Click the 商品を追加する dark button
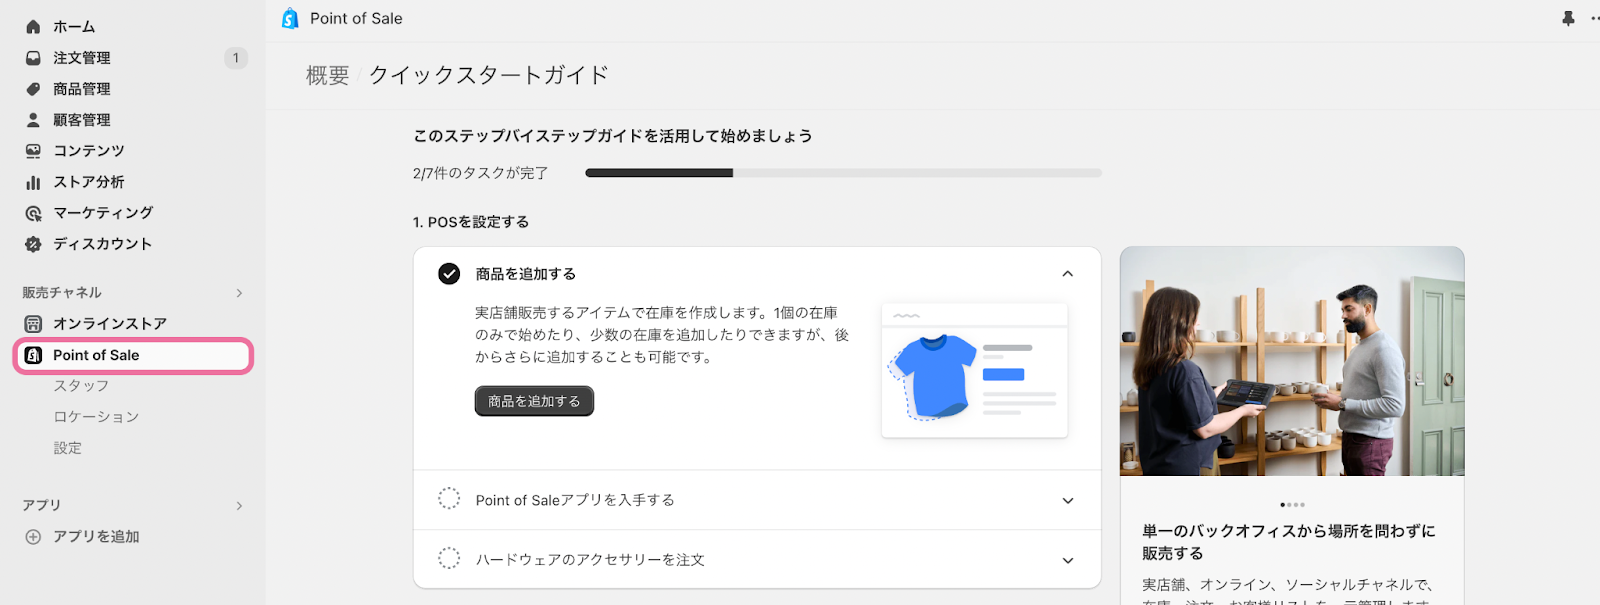Viewport: 1600px width, 605px height. 534,401
